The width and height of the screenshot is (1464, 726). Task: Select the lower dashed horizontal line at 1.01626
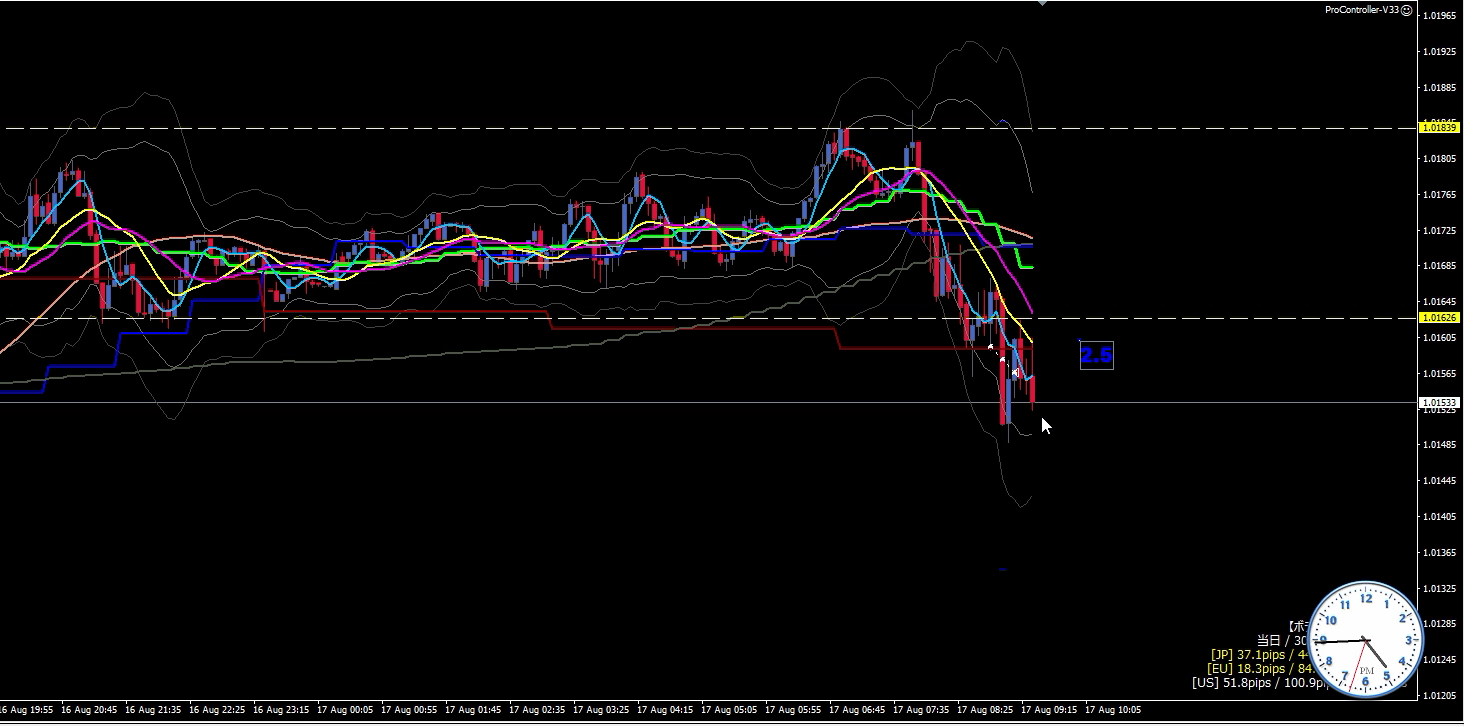click(x=709, y=318)
